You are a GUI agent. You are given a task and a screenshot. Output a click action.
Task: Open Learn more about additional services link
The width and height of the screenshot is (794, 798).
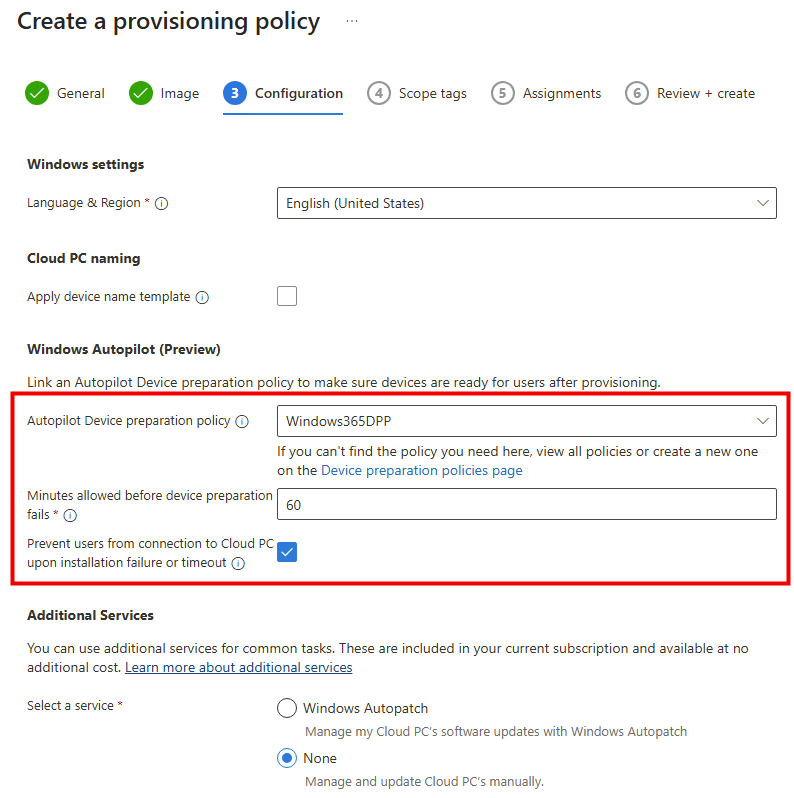[x=238, y=667]
